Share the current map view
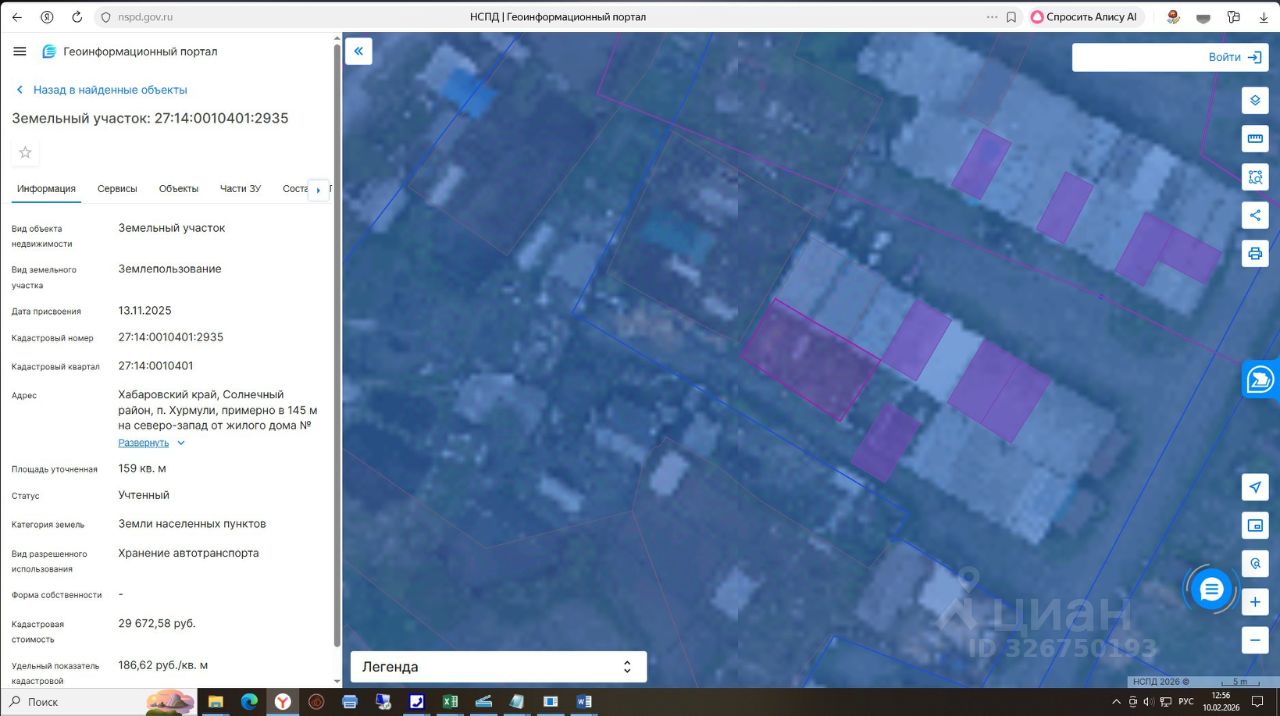Screen dimensions: 1280x716 point(1255,215)
